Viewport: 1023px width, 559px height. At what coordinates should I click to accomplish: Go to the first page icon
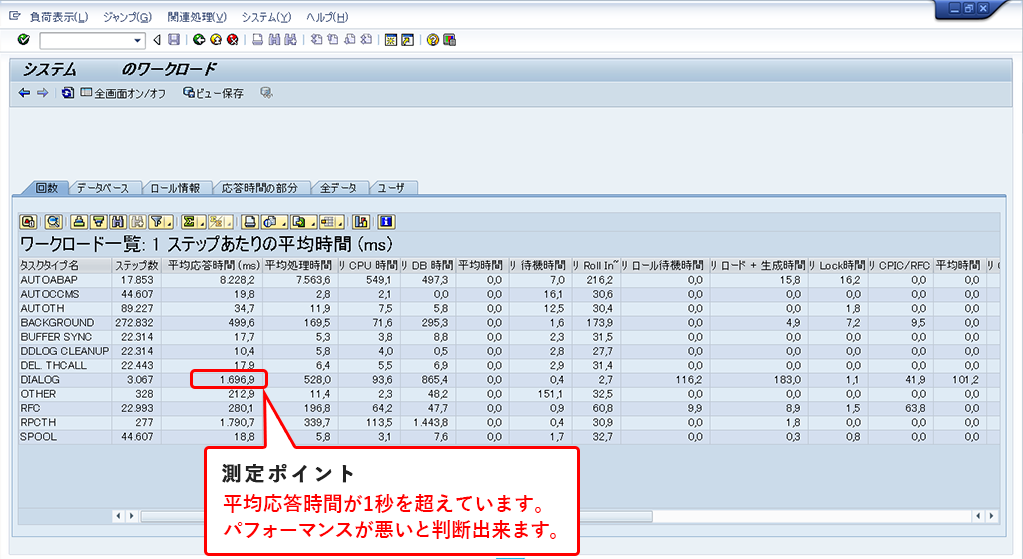pyautogui.click(x=316, y=40)
